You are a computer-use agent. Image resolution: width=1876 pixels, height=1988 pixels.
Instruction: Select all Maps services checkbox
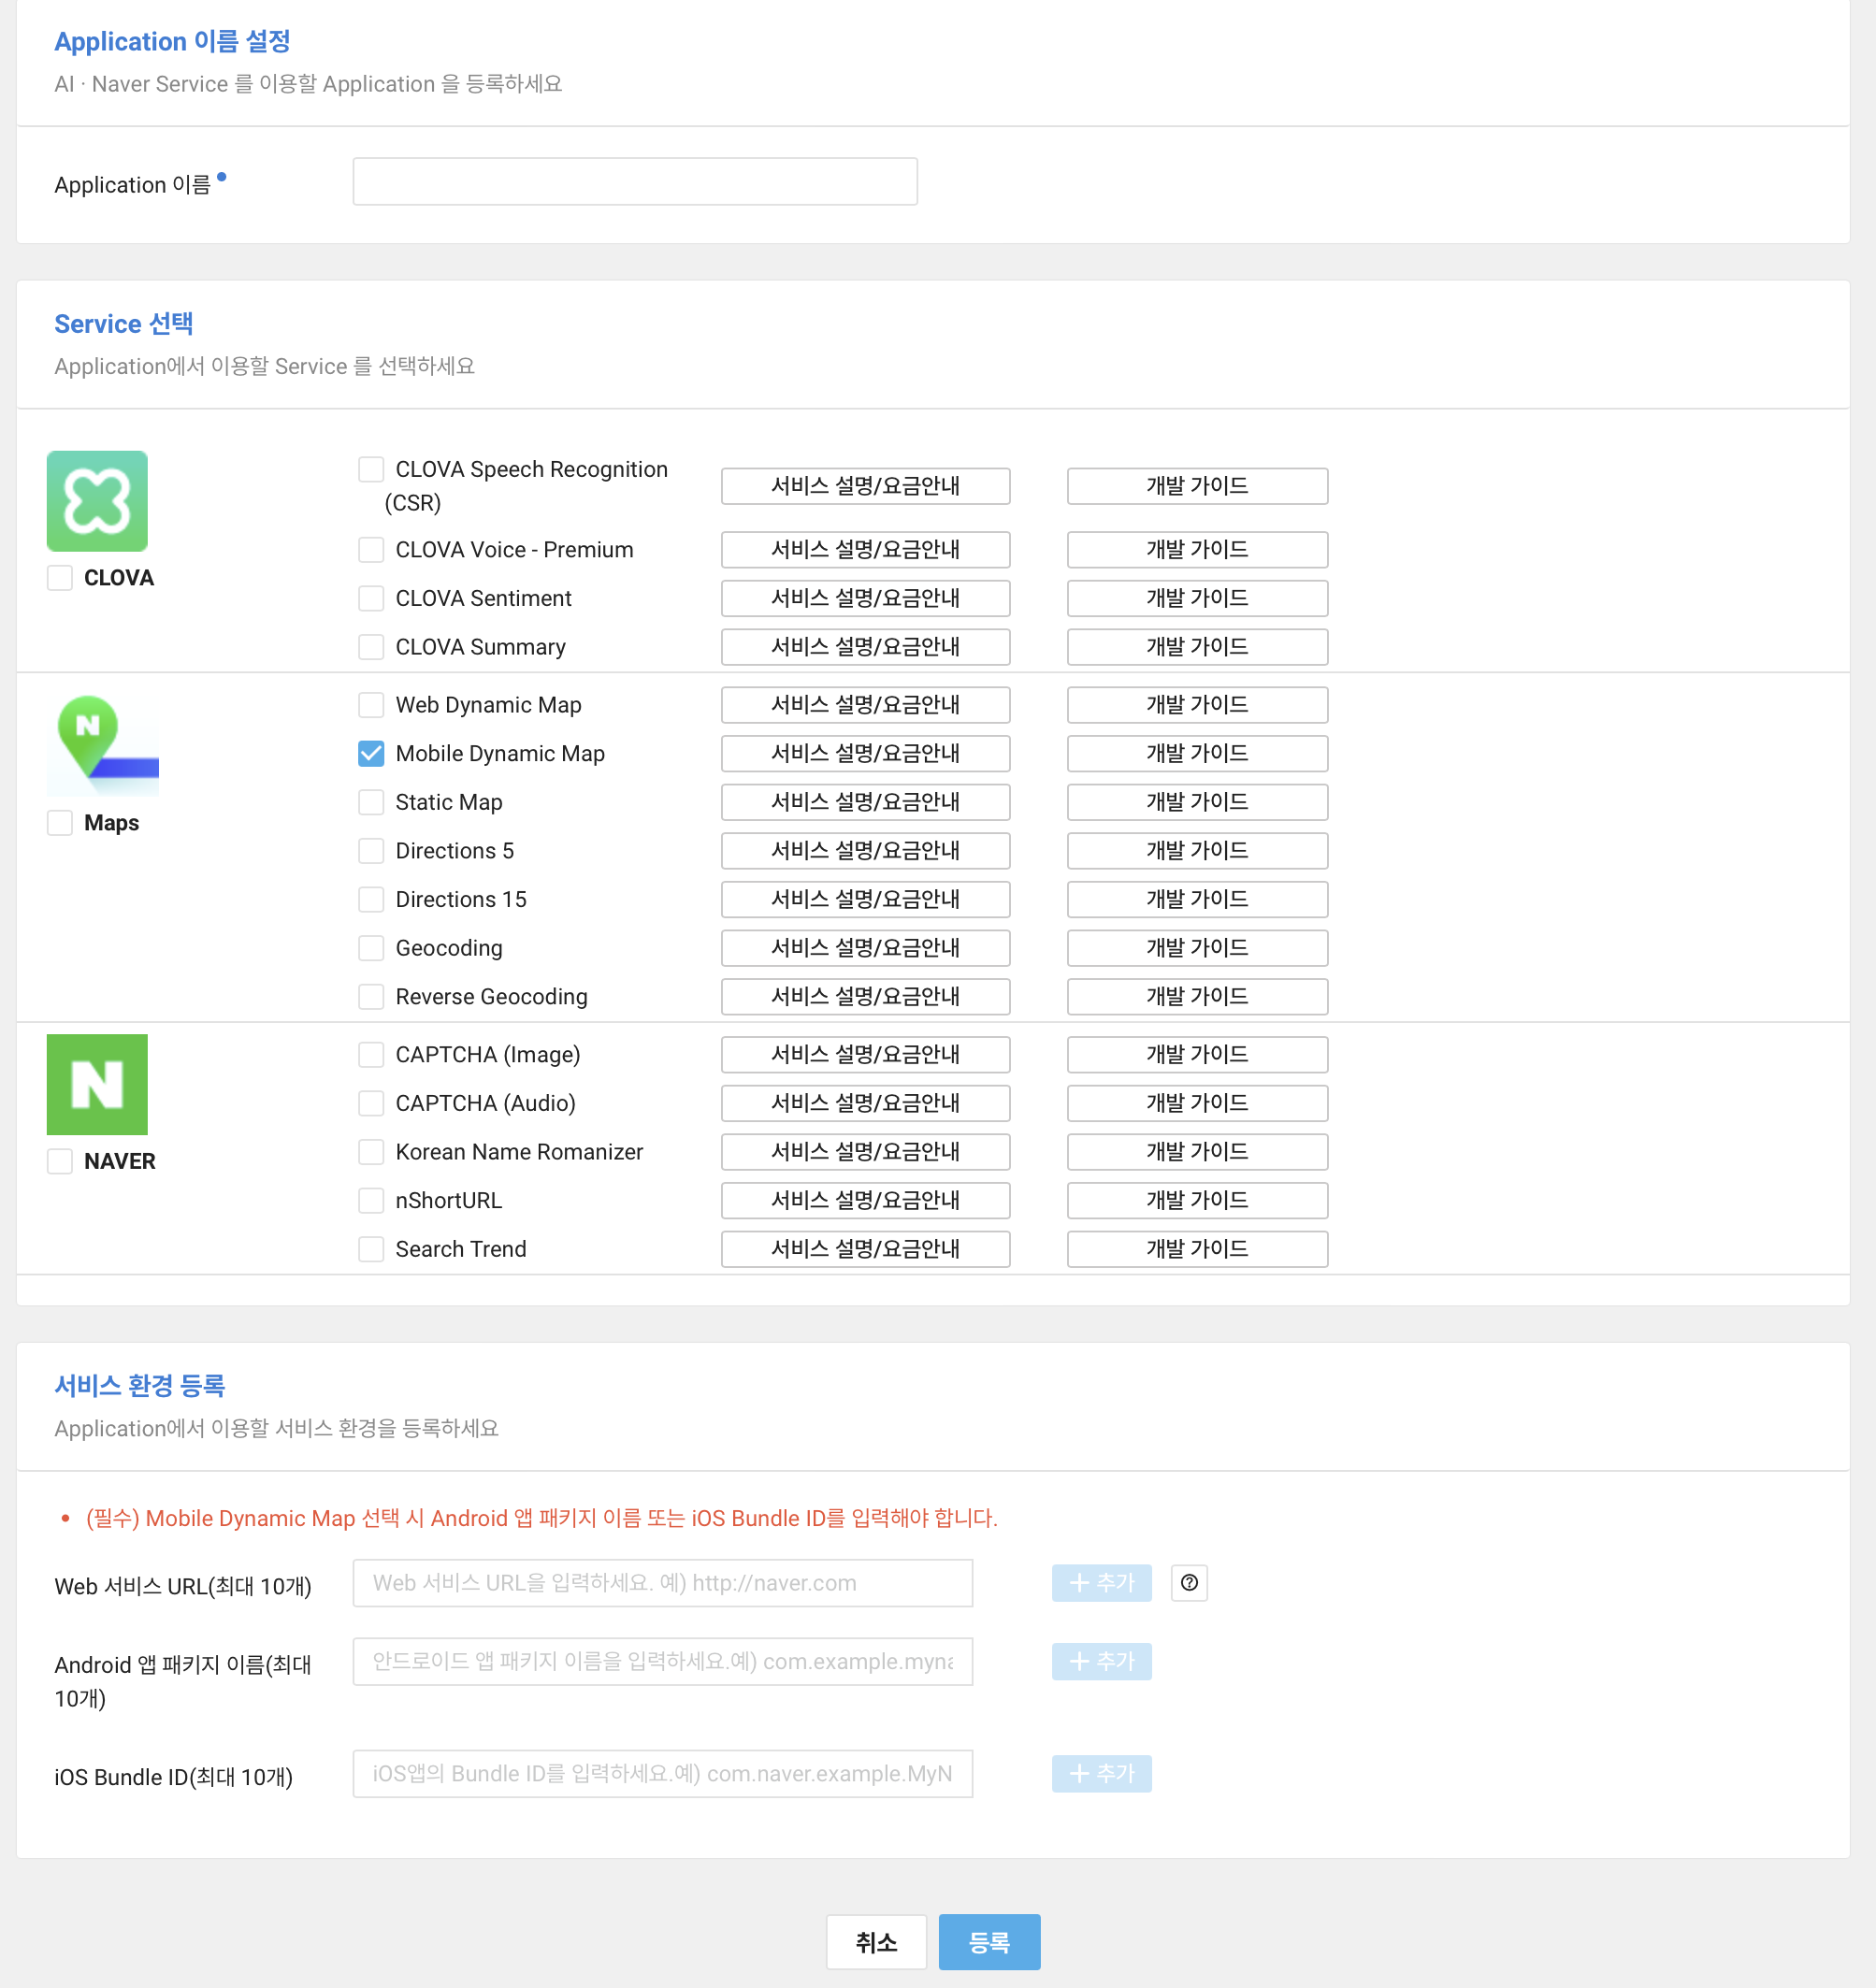click(x=60, y=822)
